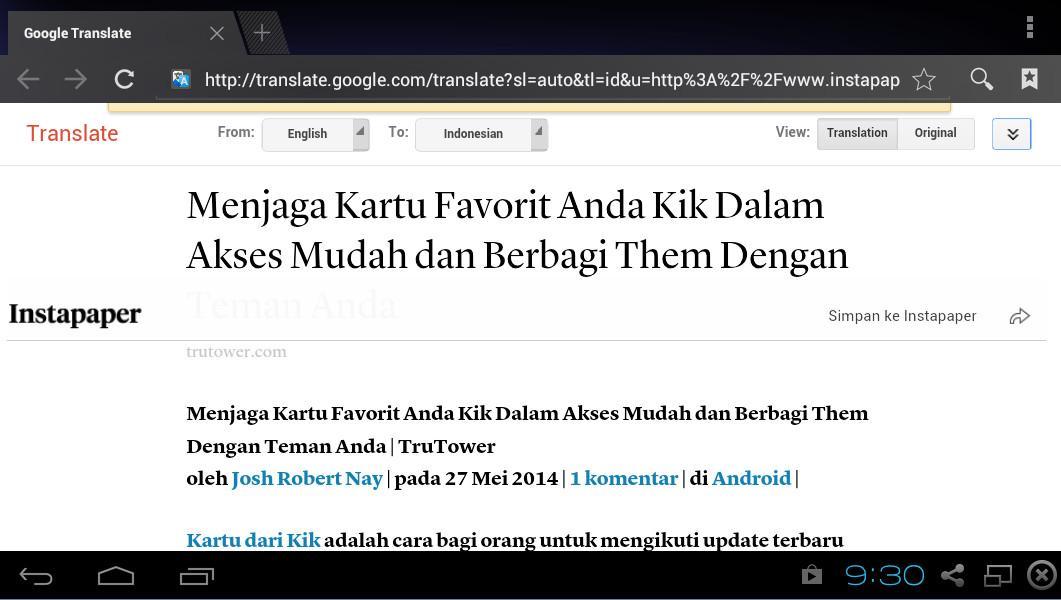
Task: Switch view to Translation
Action: 857,133
